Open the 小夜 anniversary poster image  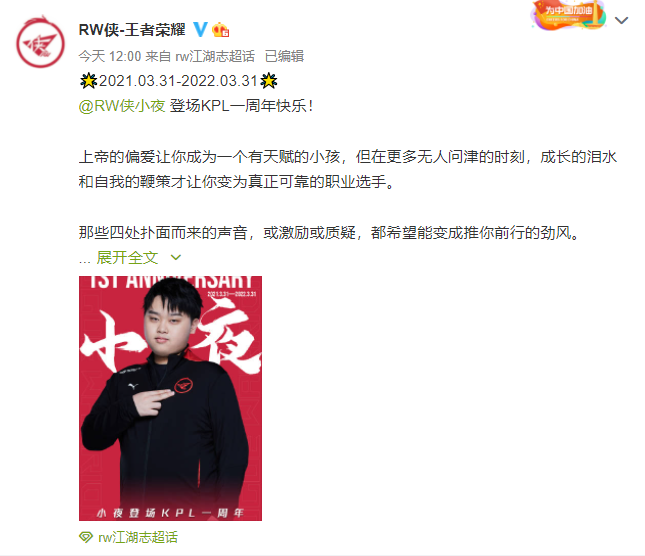(x=170, y=398)
